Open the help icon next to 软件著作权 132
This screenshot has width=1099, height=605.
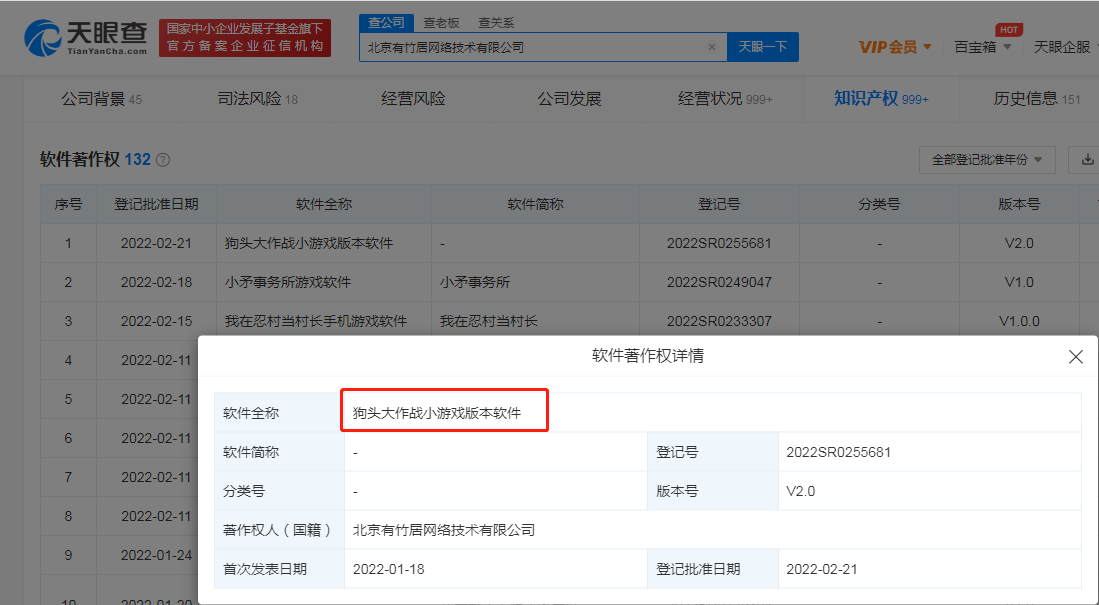(x=164, y=160)
